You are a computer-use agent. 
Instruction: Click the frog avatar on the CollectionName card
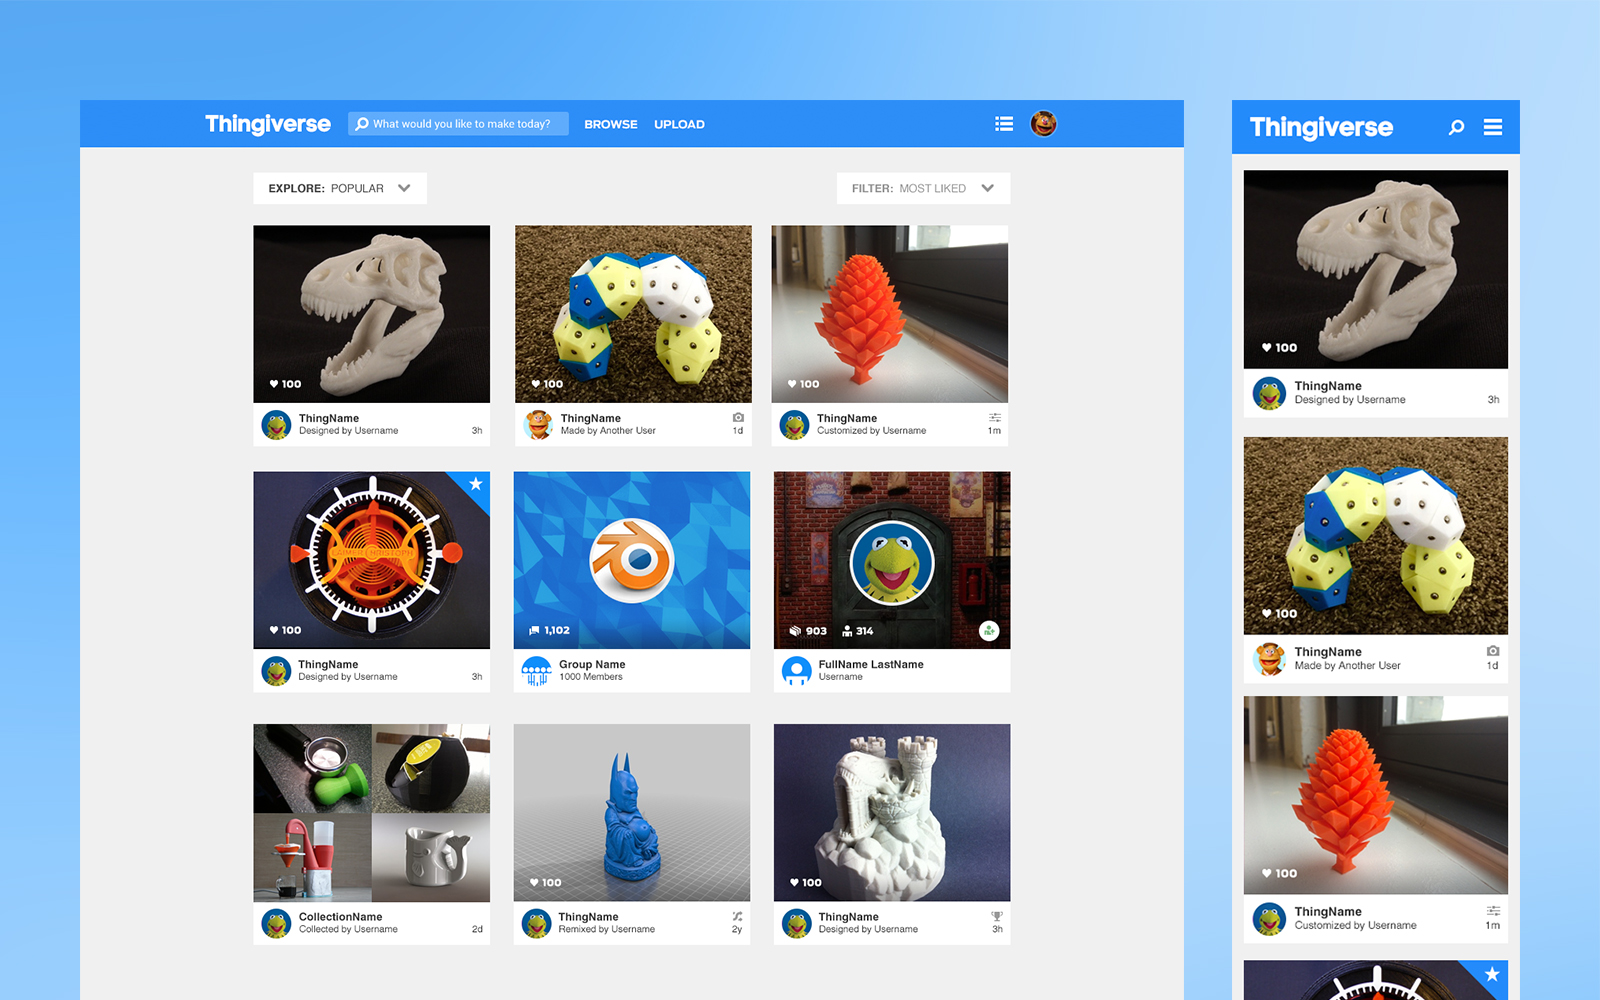tap(276, 923)
